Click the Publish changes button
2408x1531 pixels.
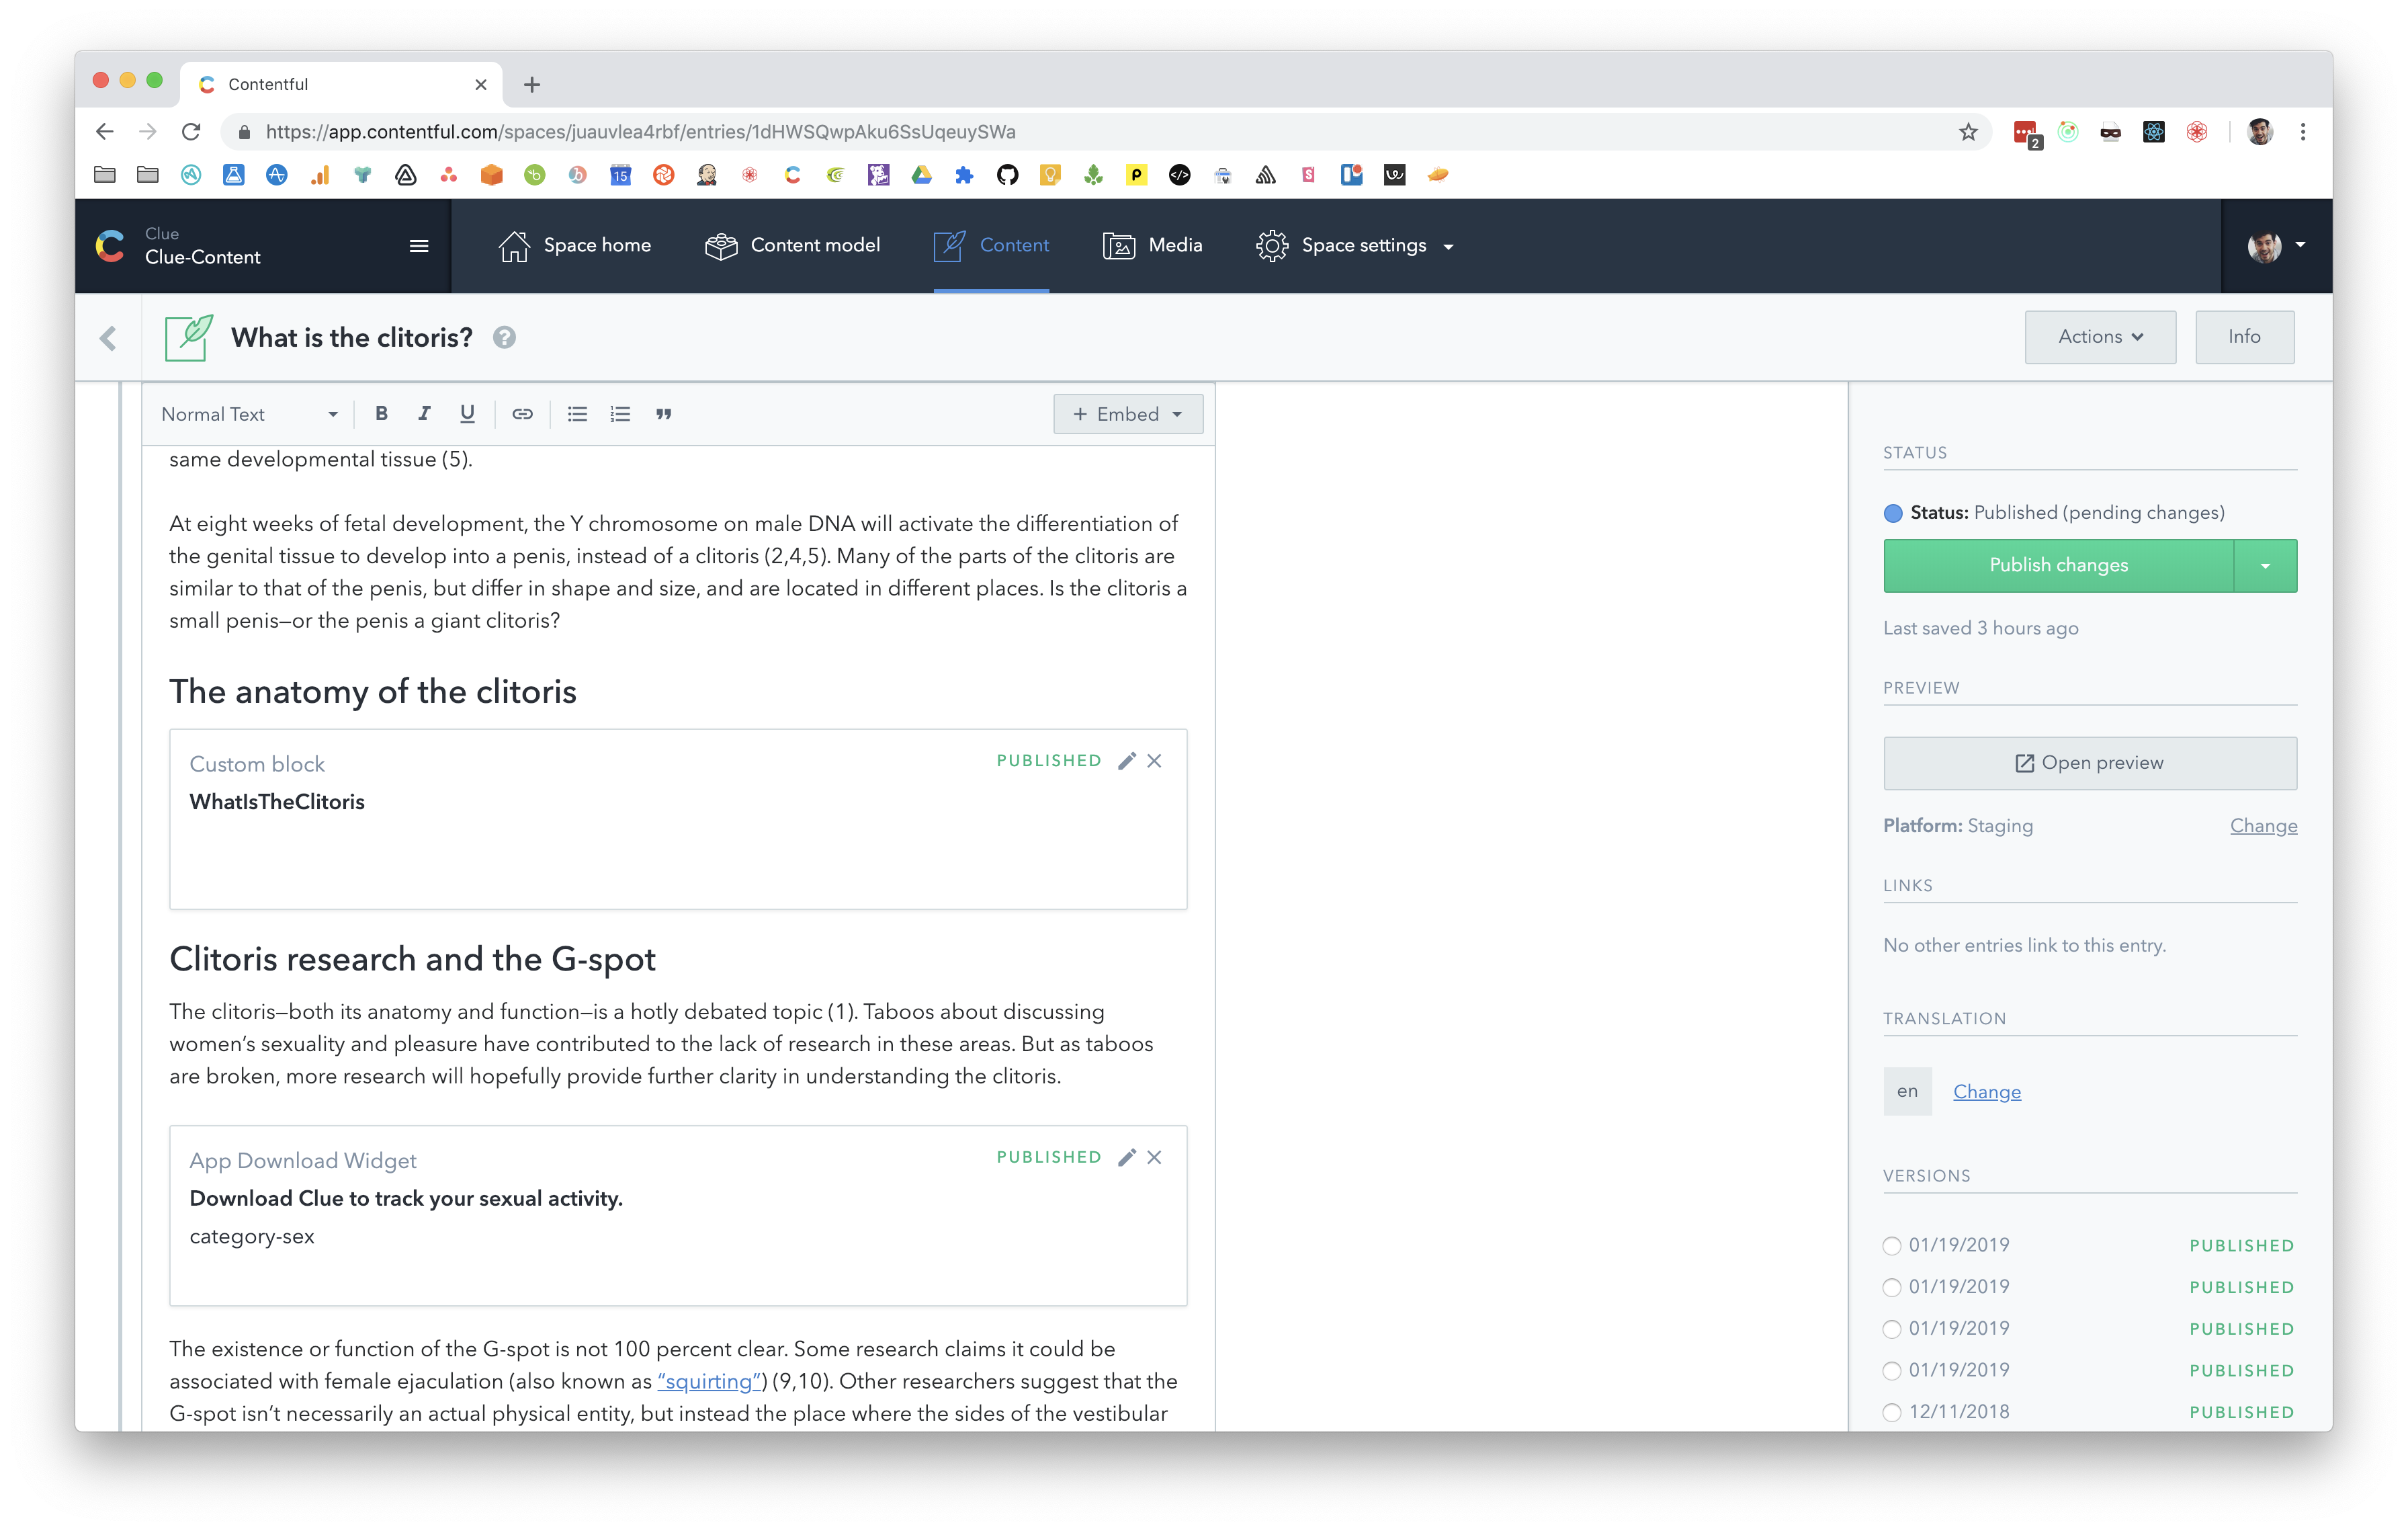pos(2058,565)
